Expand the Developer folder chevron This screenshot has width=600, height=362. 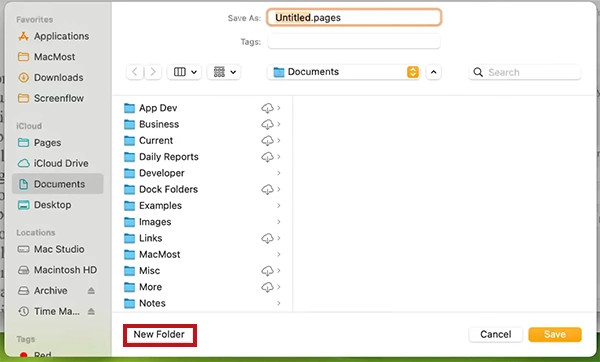tap(279, 173)
